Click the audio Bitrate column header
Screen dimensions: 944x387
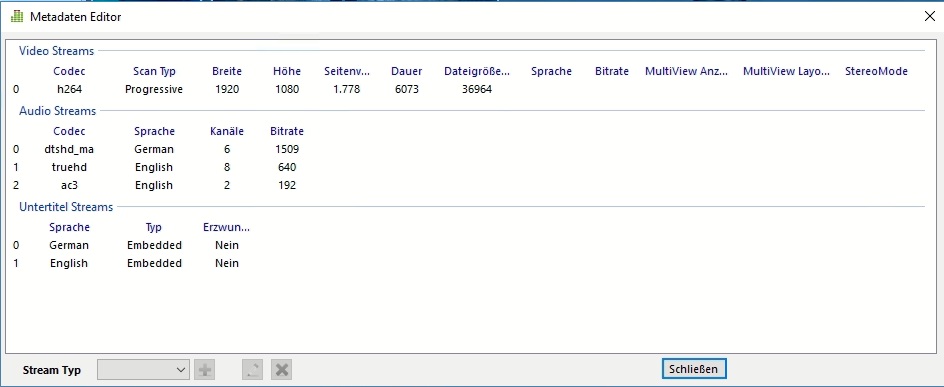(x=287, y=131)
